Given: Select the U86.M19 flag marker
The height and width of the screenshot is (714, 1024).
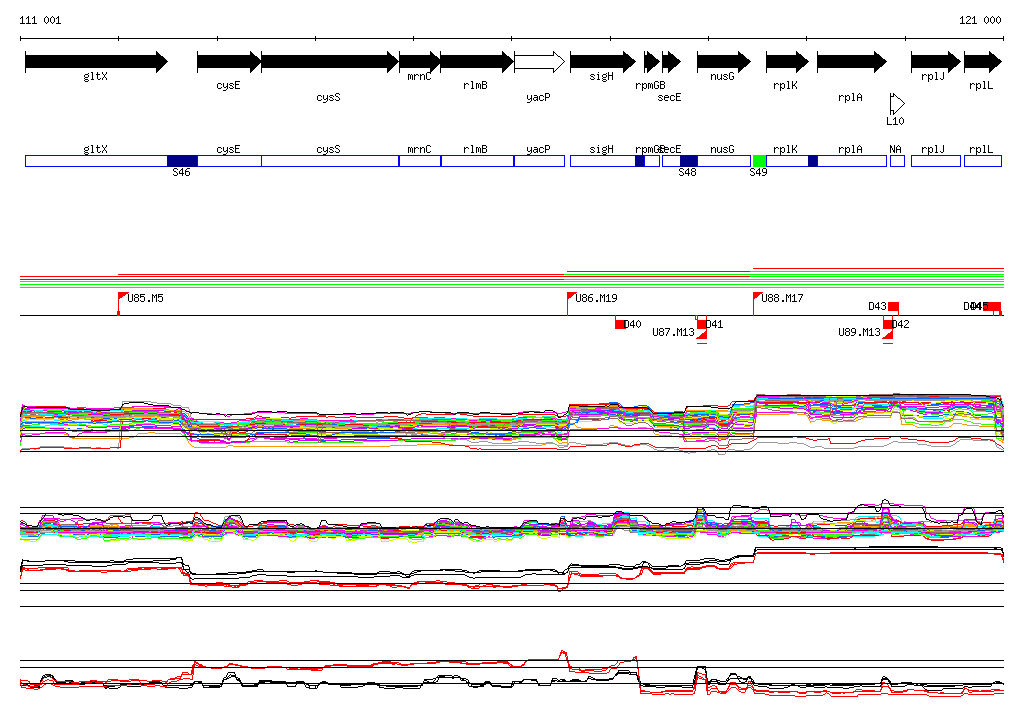Looking at the screenshot, I should click(x=572, y=298).
